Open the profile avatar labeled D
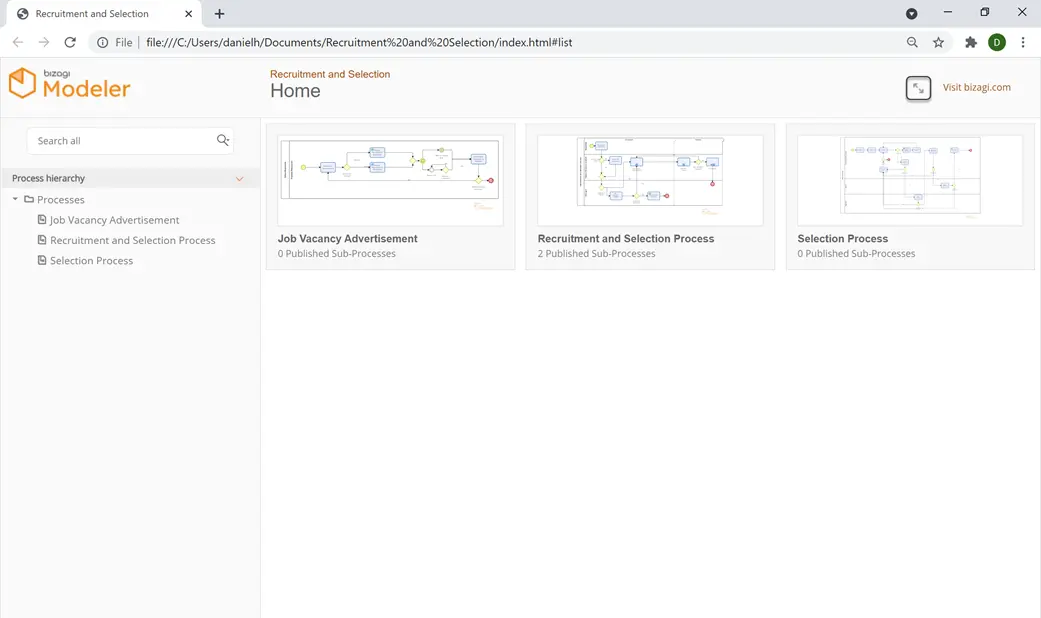1041x618 pixels. [x=997, y=42]
